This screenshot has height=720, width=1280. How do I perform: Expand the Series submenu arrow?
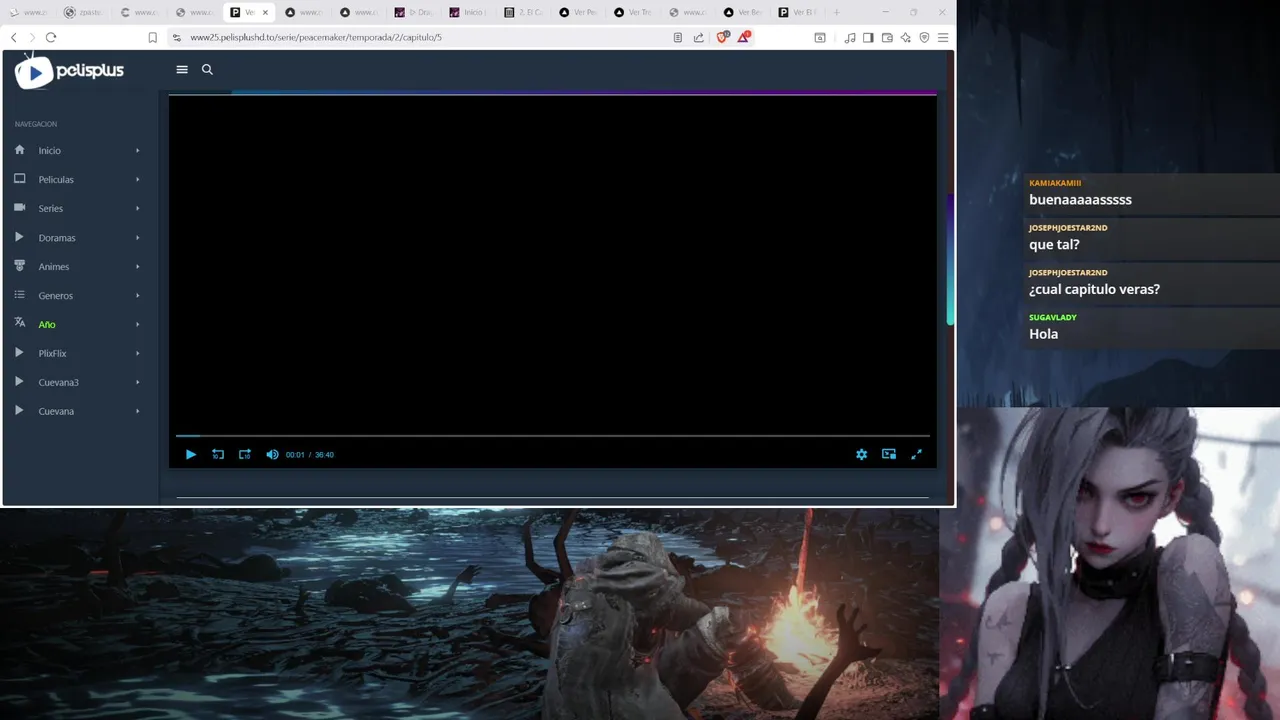[138, 208]
